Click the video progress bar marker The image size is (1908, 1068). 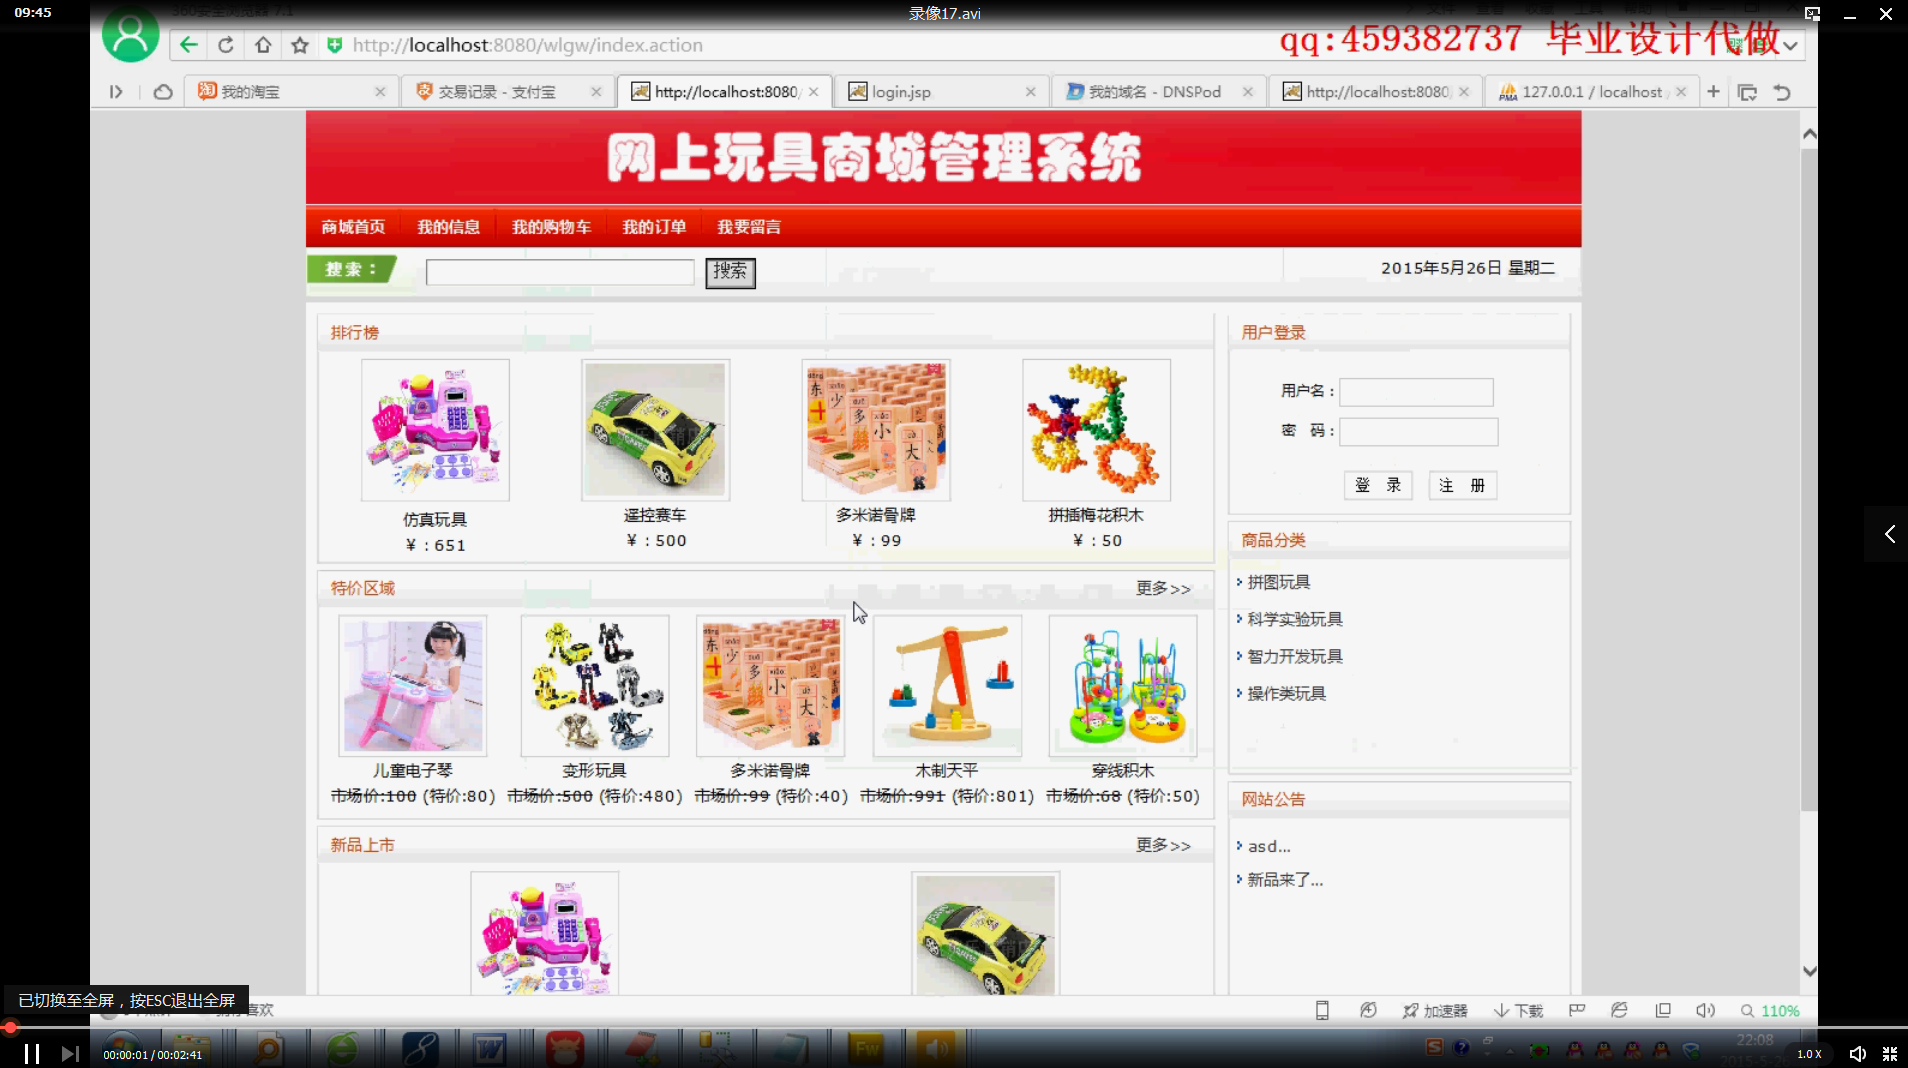10,1027
